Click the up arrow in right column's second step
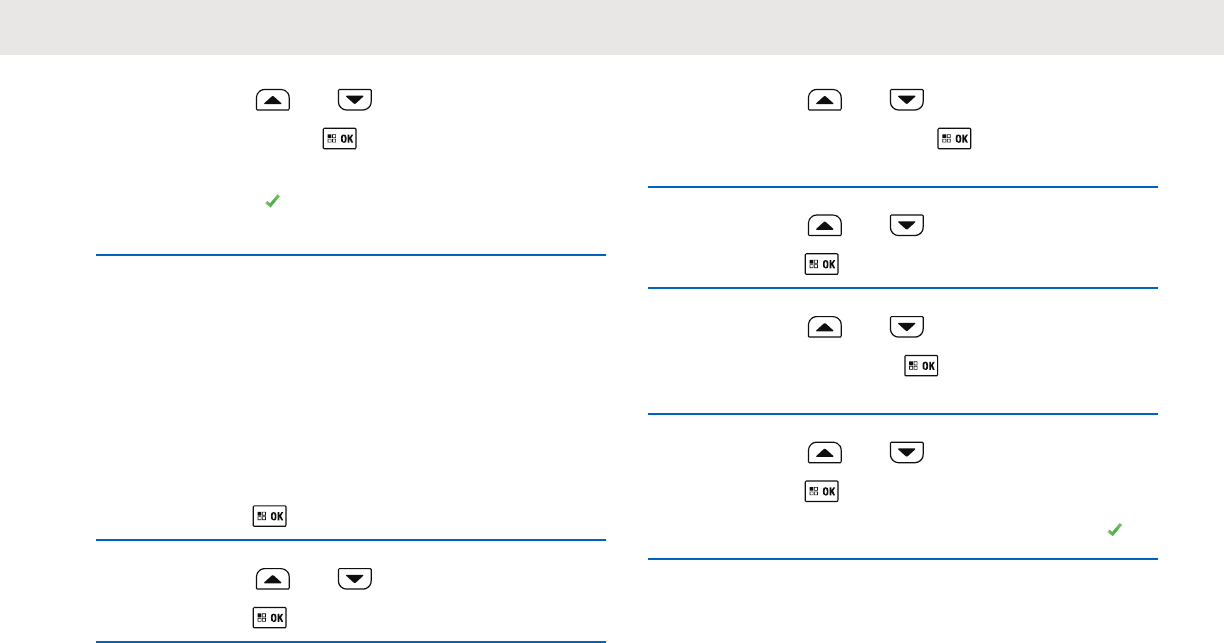 [x=825, y=227]
